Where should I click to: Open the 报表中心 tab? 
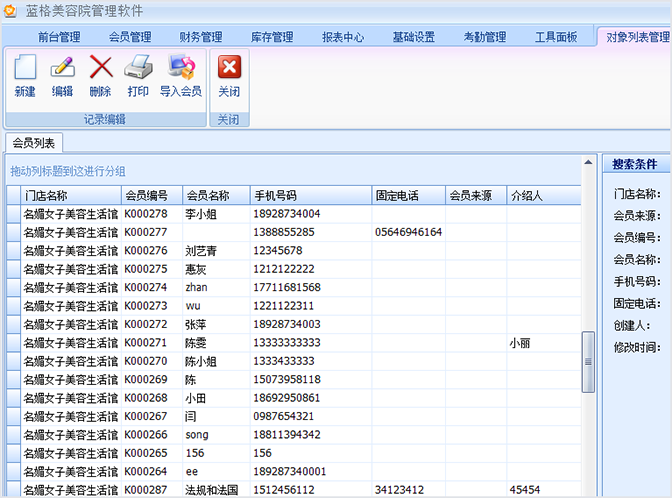click(x=343, y=38)
